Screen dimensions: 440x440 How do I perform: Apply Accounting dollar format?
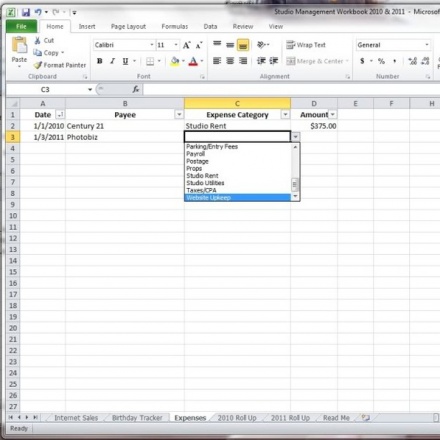[362, 61]
